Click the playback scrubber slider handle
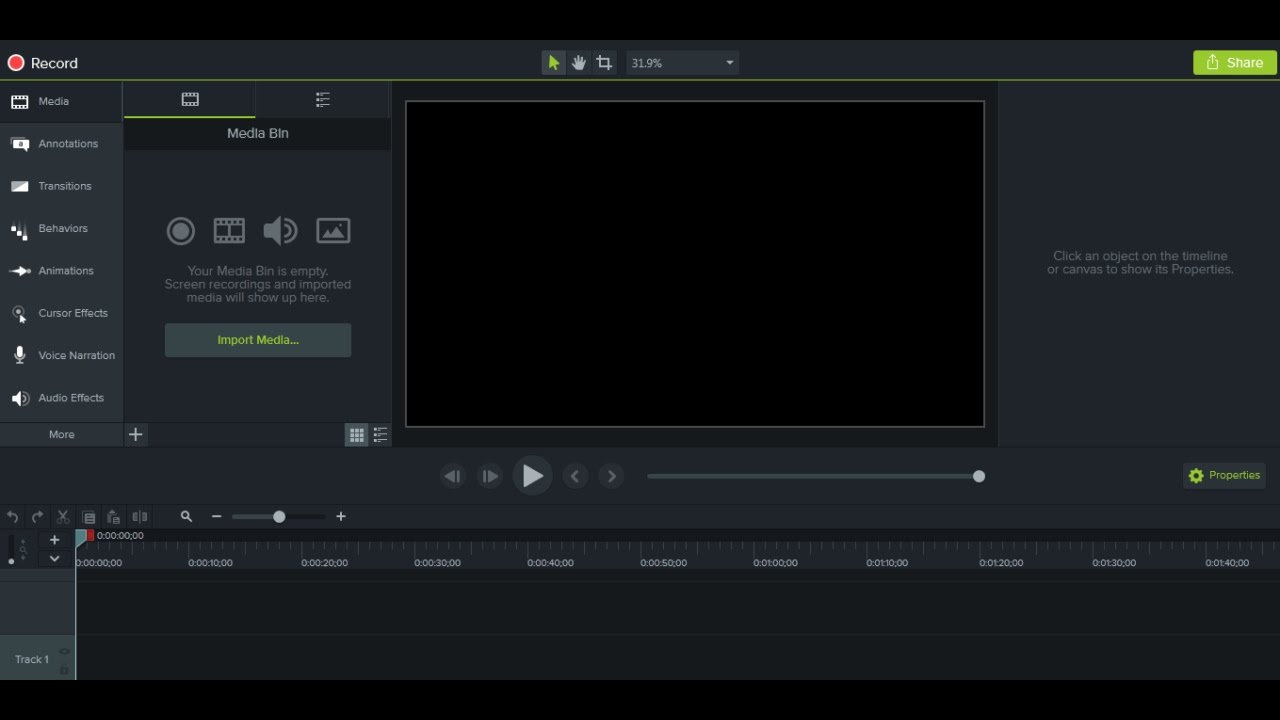Image resolution: width=1280 pixels, height=720 pixels. tap(979, 476)
